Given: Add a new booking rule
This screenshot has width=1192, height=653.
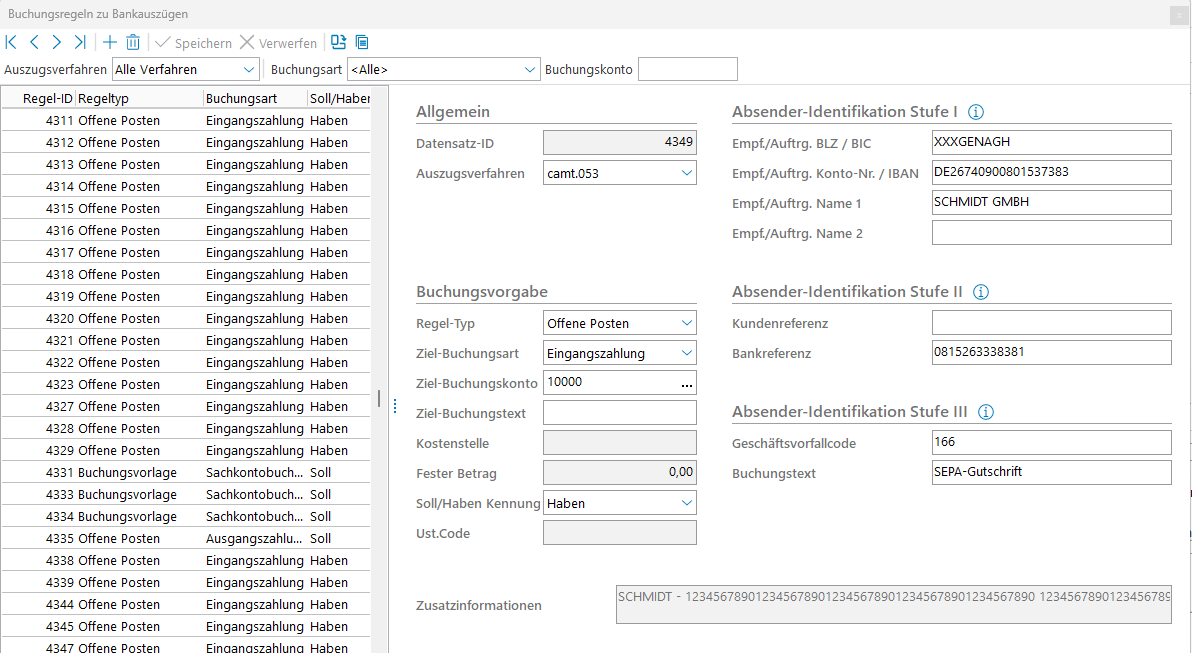Looking at the screenshot, I should coord(110,43).
